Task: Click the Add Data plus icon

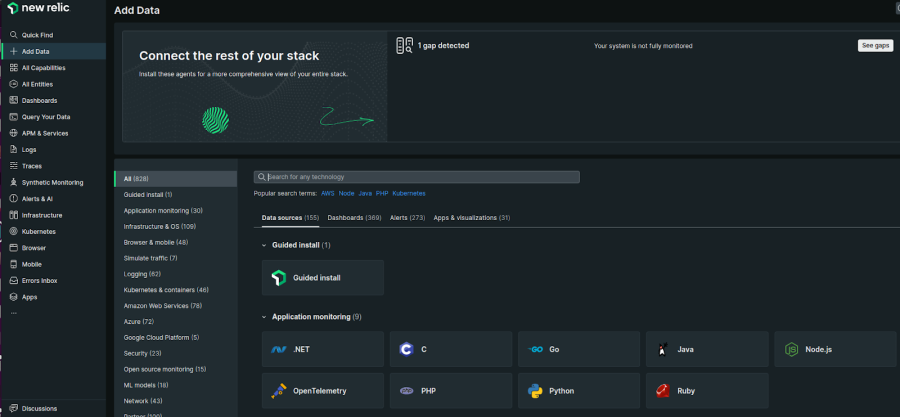Action: point(14,52)
